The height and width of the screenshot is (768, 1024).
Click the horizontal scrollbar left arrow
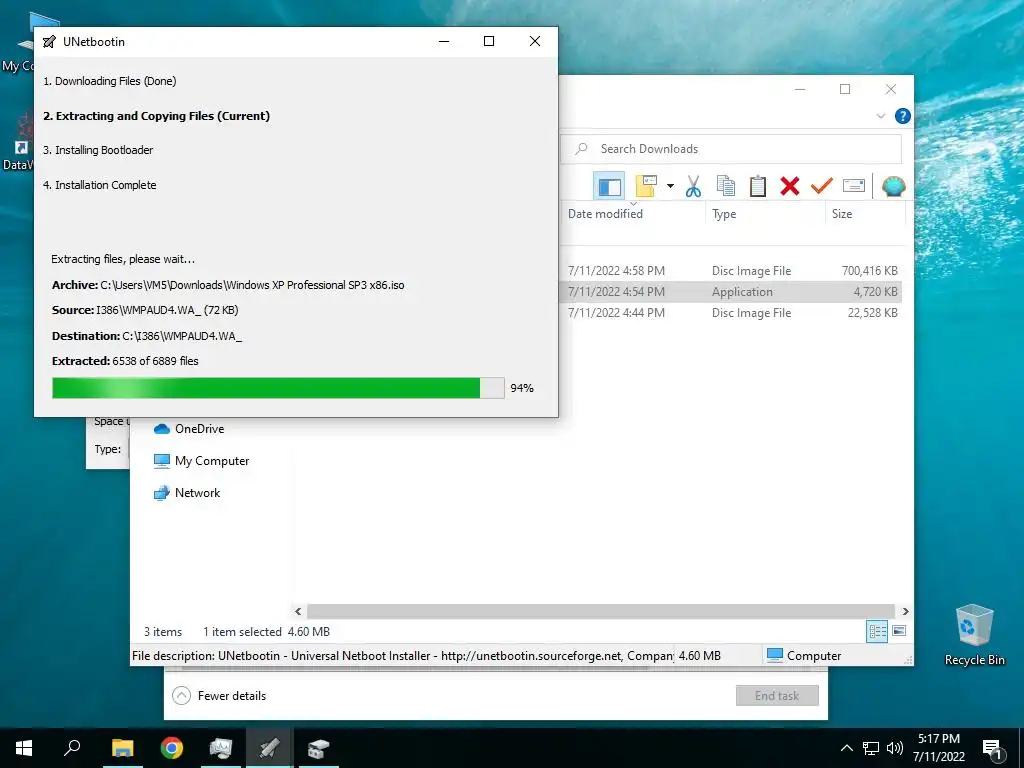point(298,611)
